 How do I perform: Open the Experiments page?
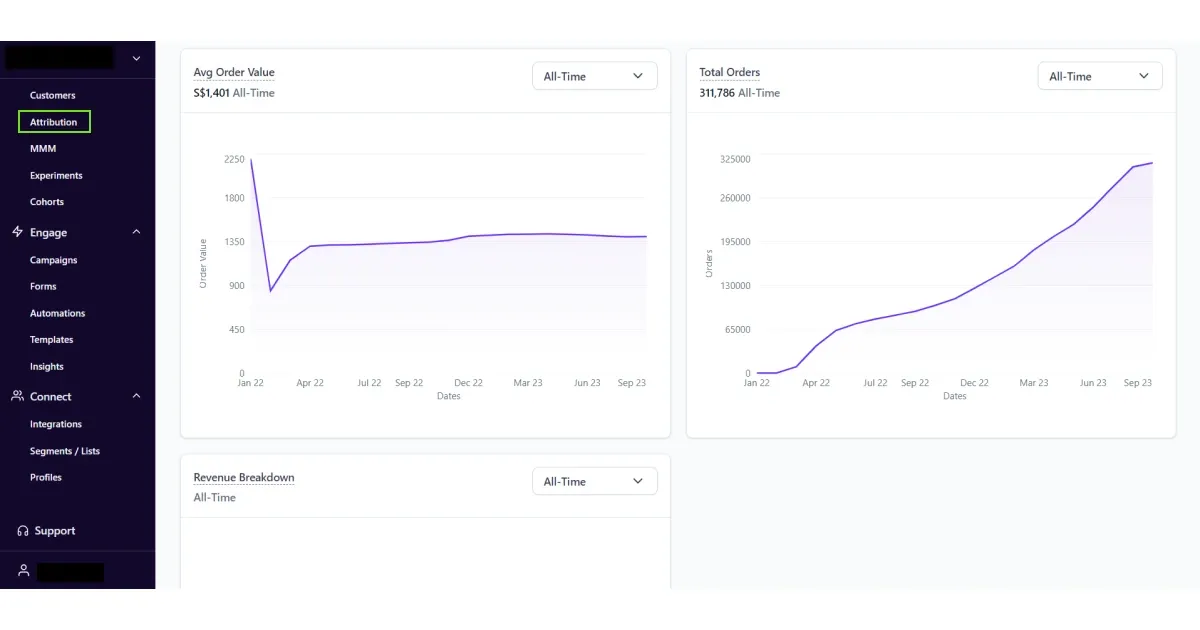pyautogui.click(x=56, y=175)
